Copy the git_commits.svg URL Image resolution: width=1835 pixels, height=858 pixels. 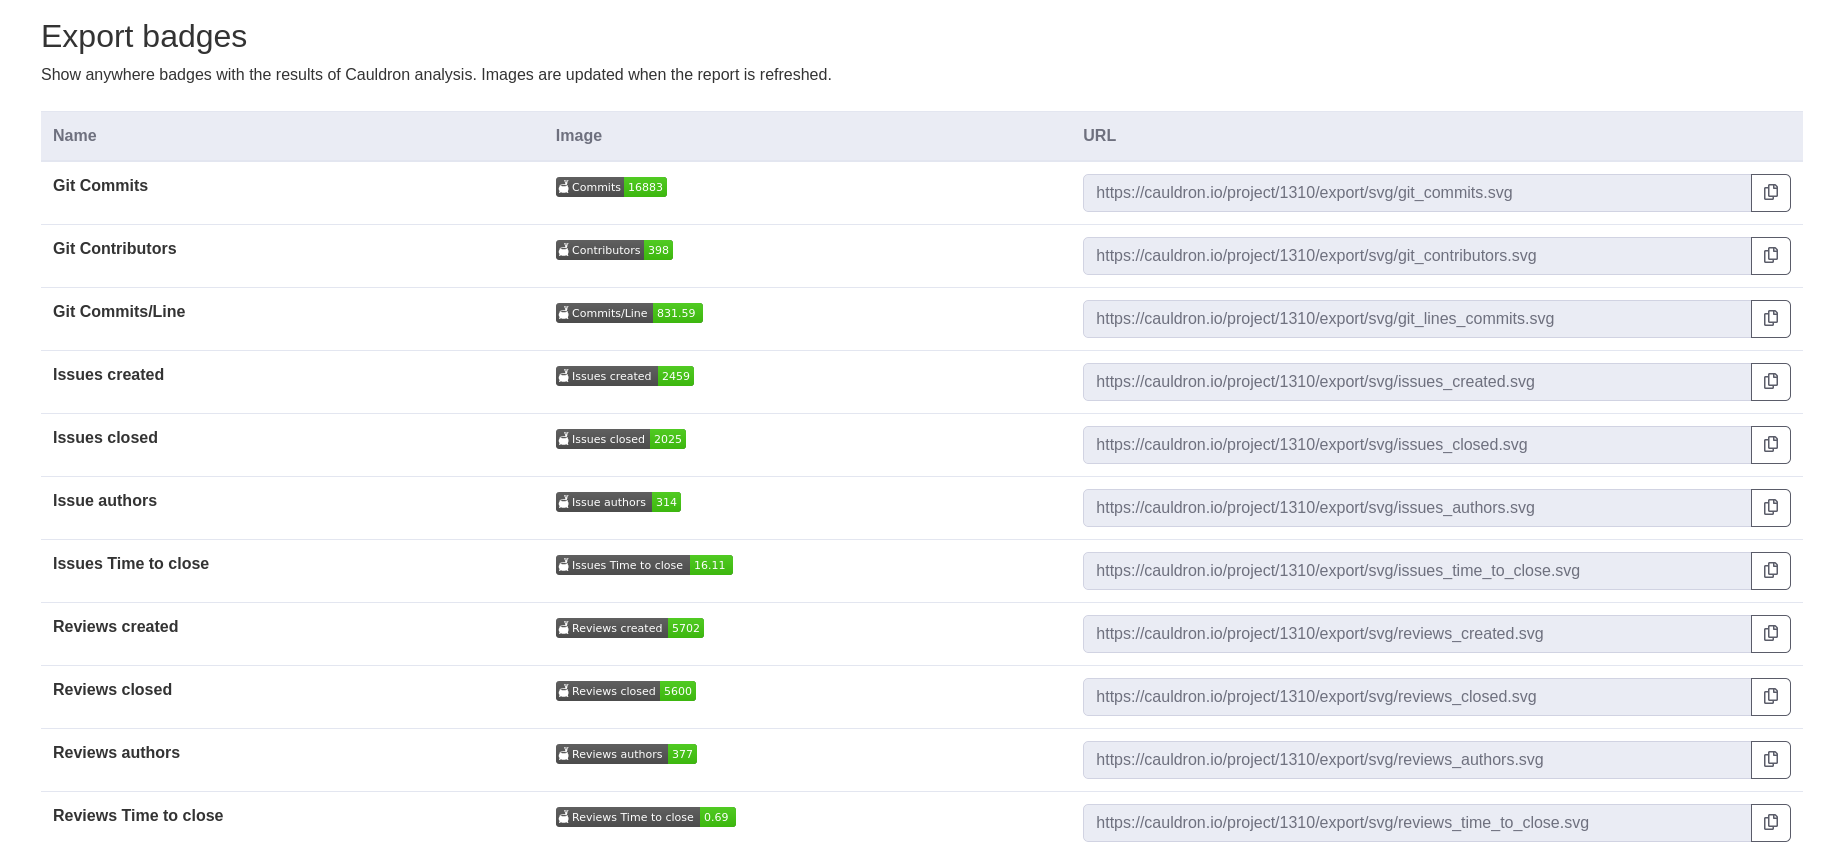coord(1770,193)
